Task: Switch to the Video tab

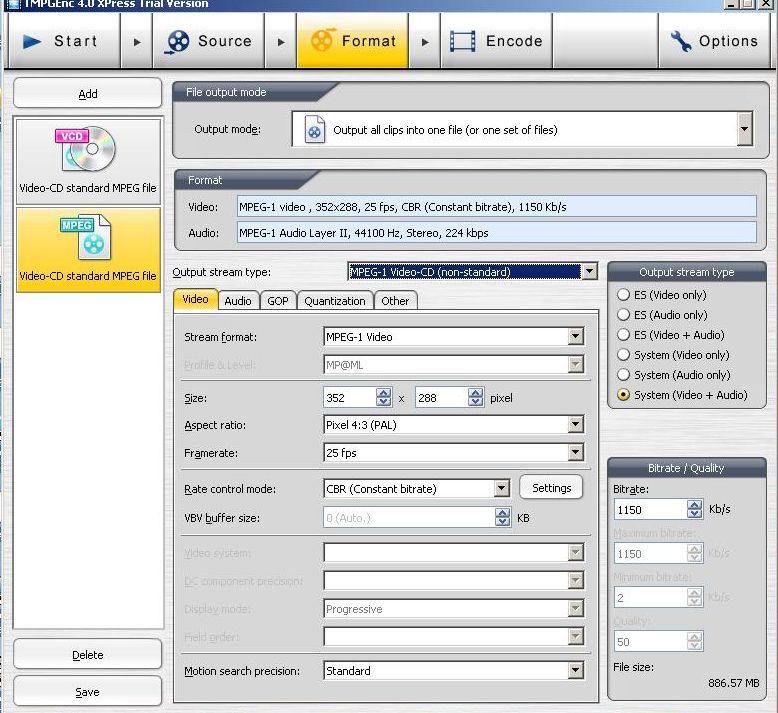Action: tap(195, 299)
